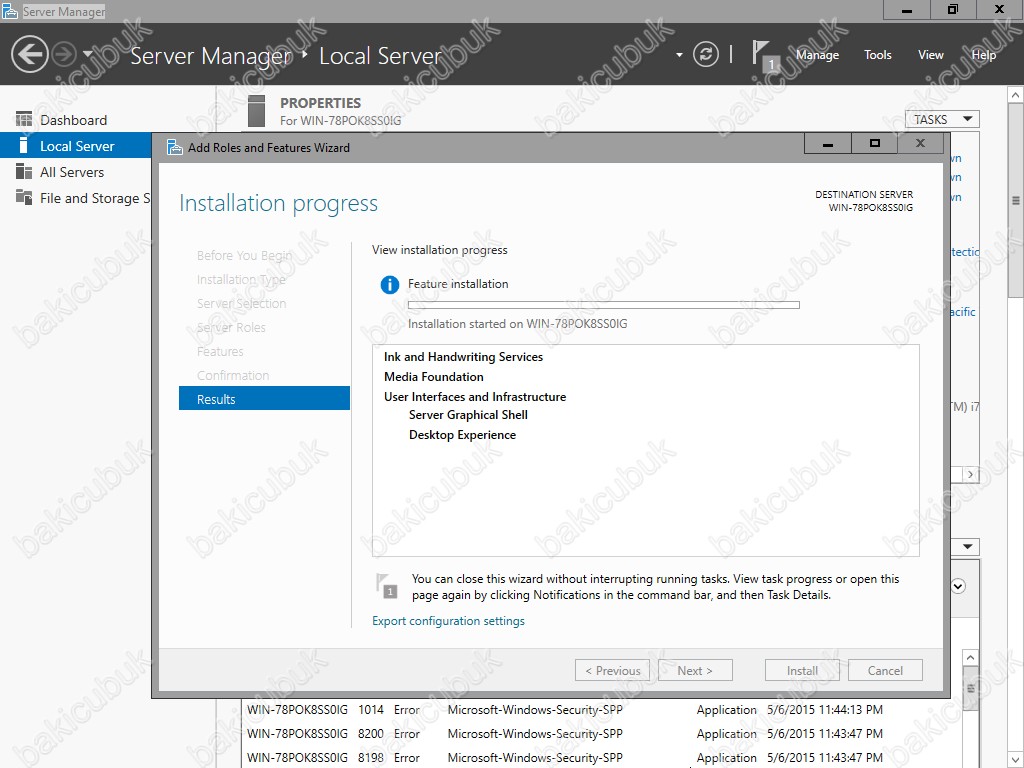Image resolution: width=1024 pixels, height=768 pixels.
Task: Click the Confirmation wizard step
Action: [233, 376]
